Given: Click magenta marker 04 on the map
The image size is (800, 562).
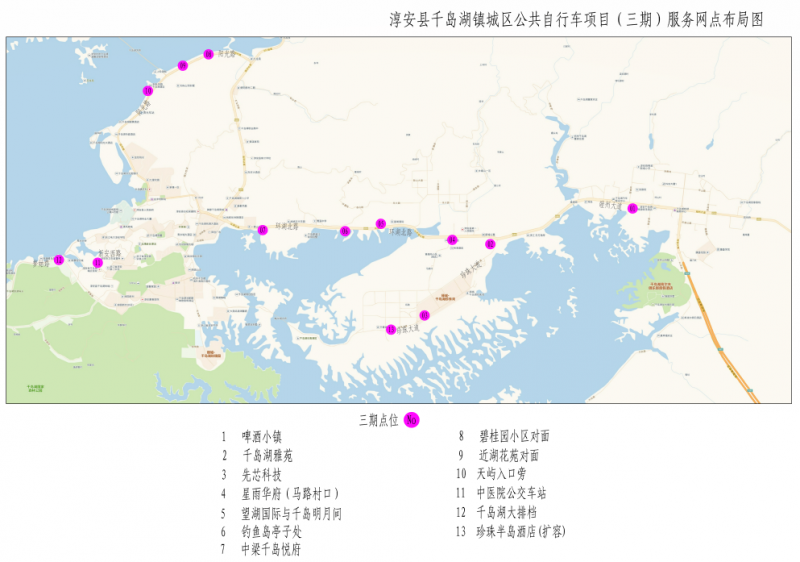Looking at the screenshot, I should (x=452, y=239).
